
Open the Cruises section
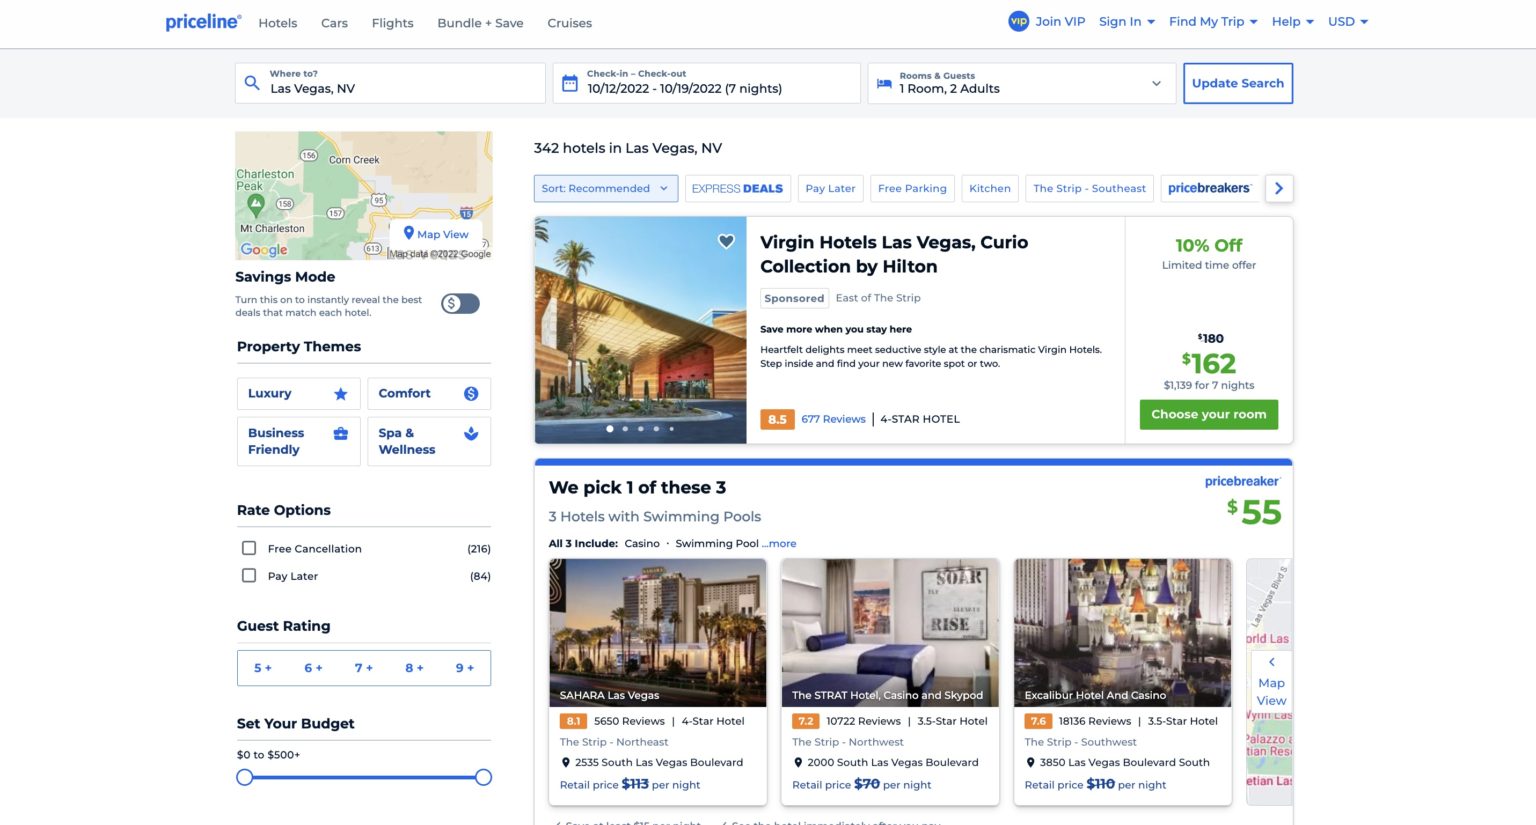pos(569,23)
